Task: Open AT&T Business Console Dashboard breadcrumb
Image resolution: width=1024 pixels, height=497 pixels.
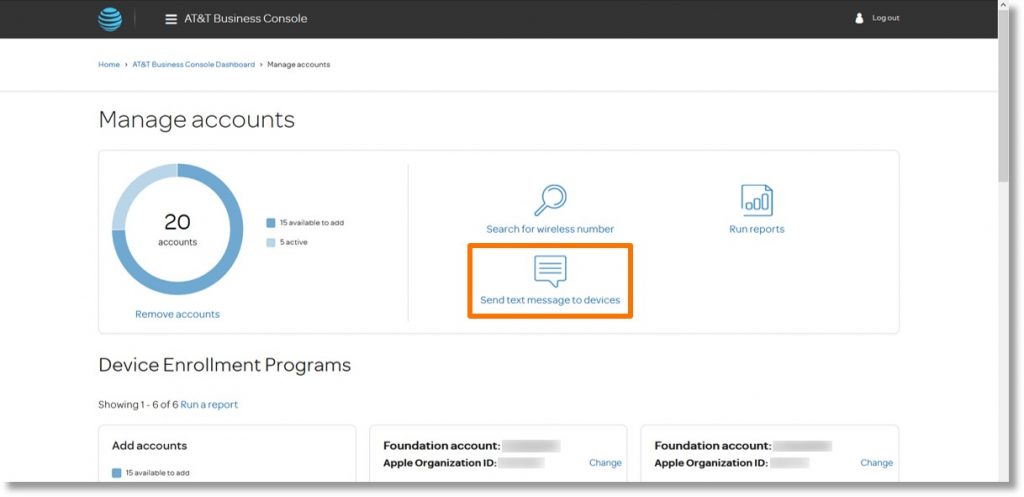Action: pos(193,65)
